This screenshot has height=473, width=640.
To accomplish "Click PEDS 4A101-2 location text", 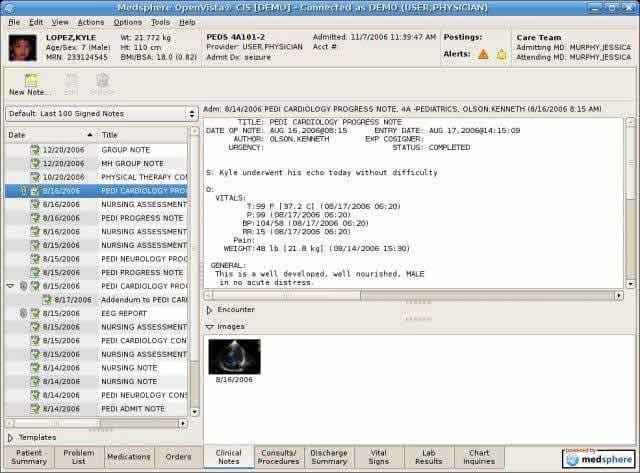I will click(236, 37).
